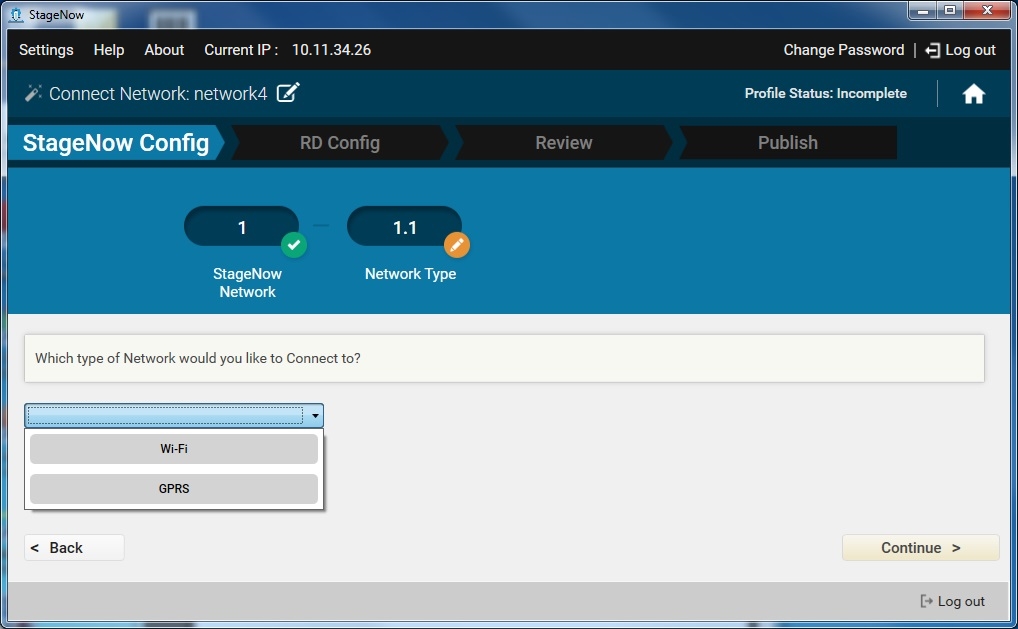The height and width of the screenshot is (629, 1018).
Task: Open the Settings menu
Action: tap(46, 50)
